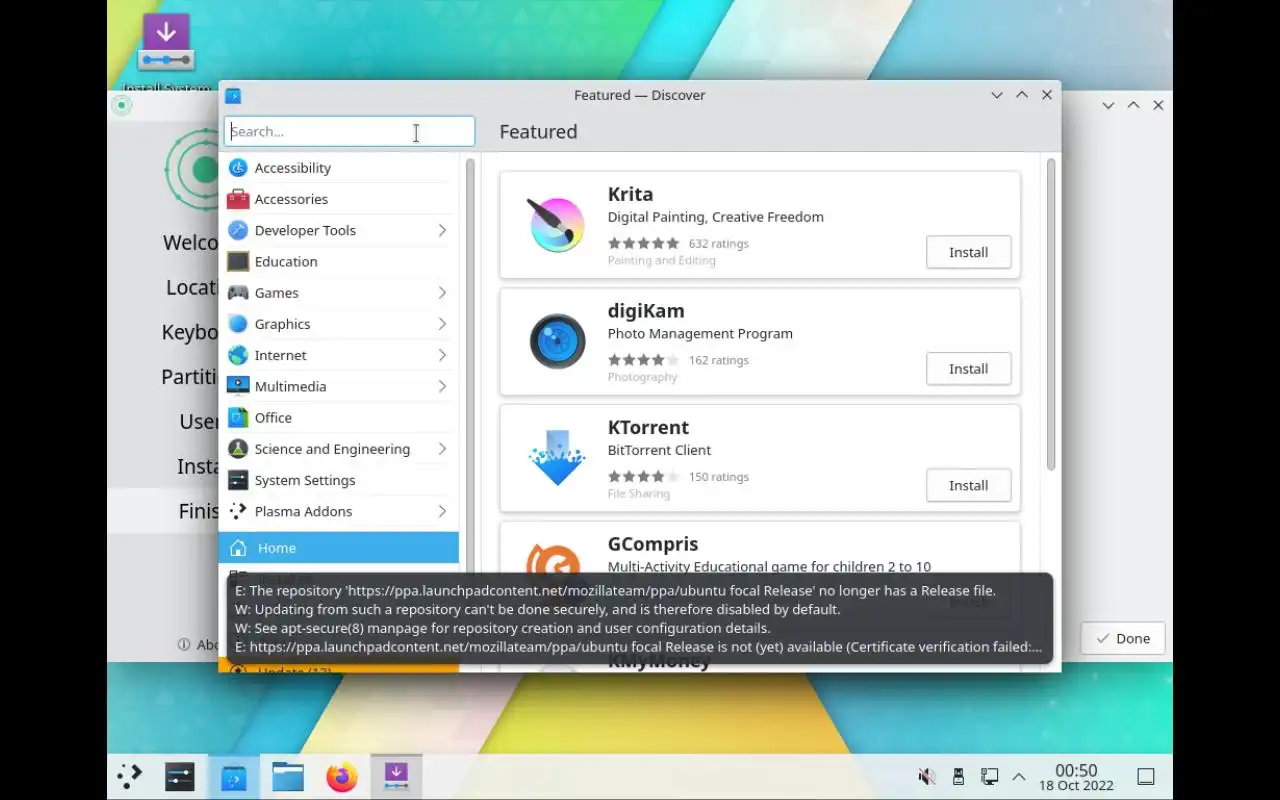1280x800 pixels.
Task: Click the Graphics category icon
Action: (238, 324)
